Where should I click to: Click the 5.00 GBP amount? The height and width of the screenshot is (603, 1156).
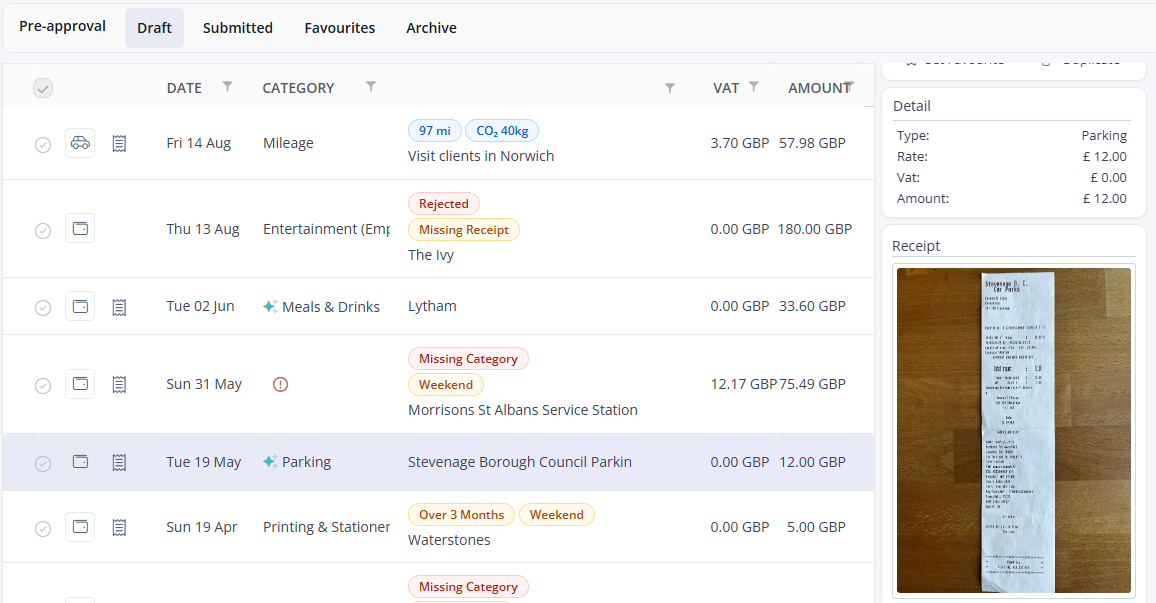(x=816, y=527)
